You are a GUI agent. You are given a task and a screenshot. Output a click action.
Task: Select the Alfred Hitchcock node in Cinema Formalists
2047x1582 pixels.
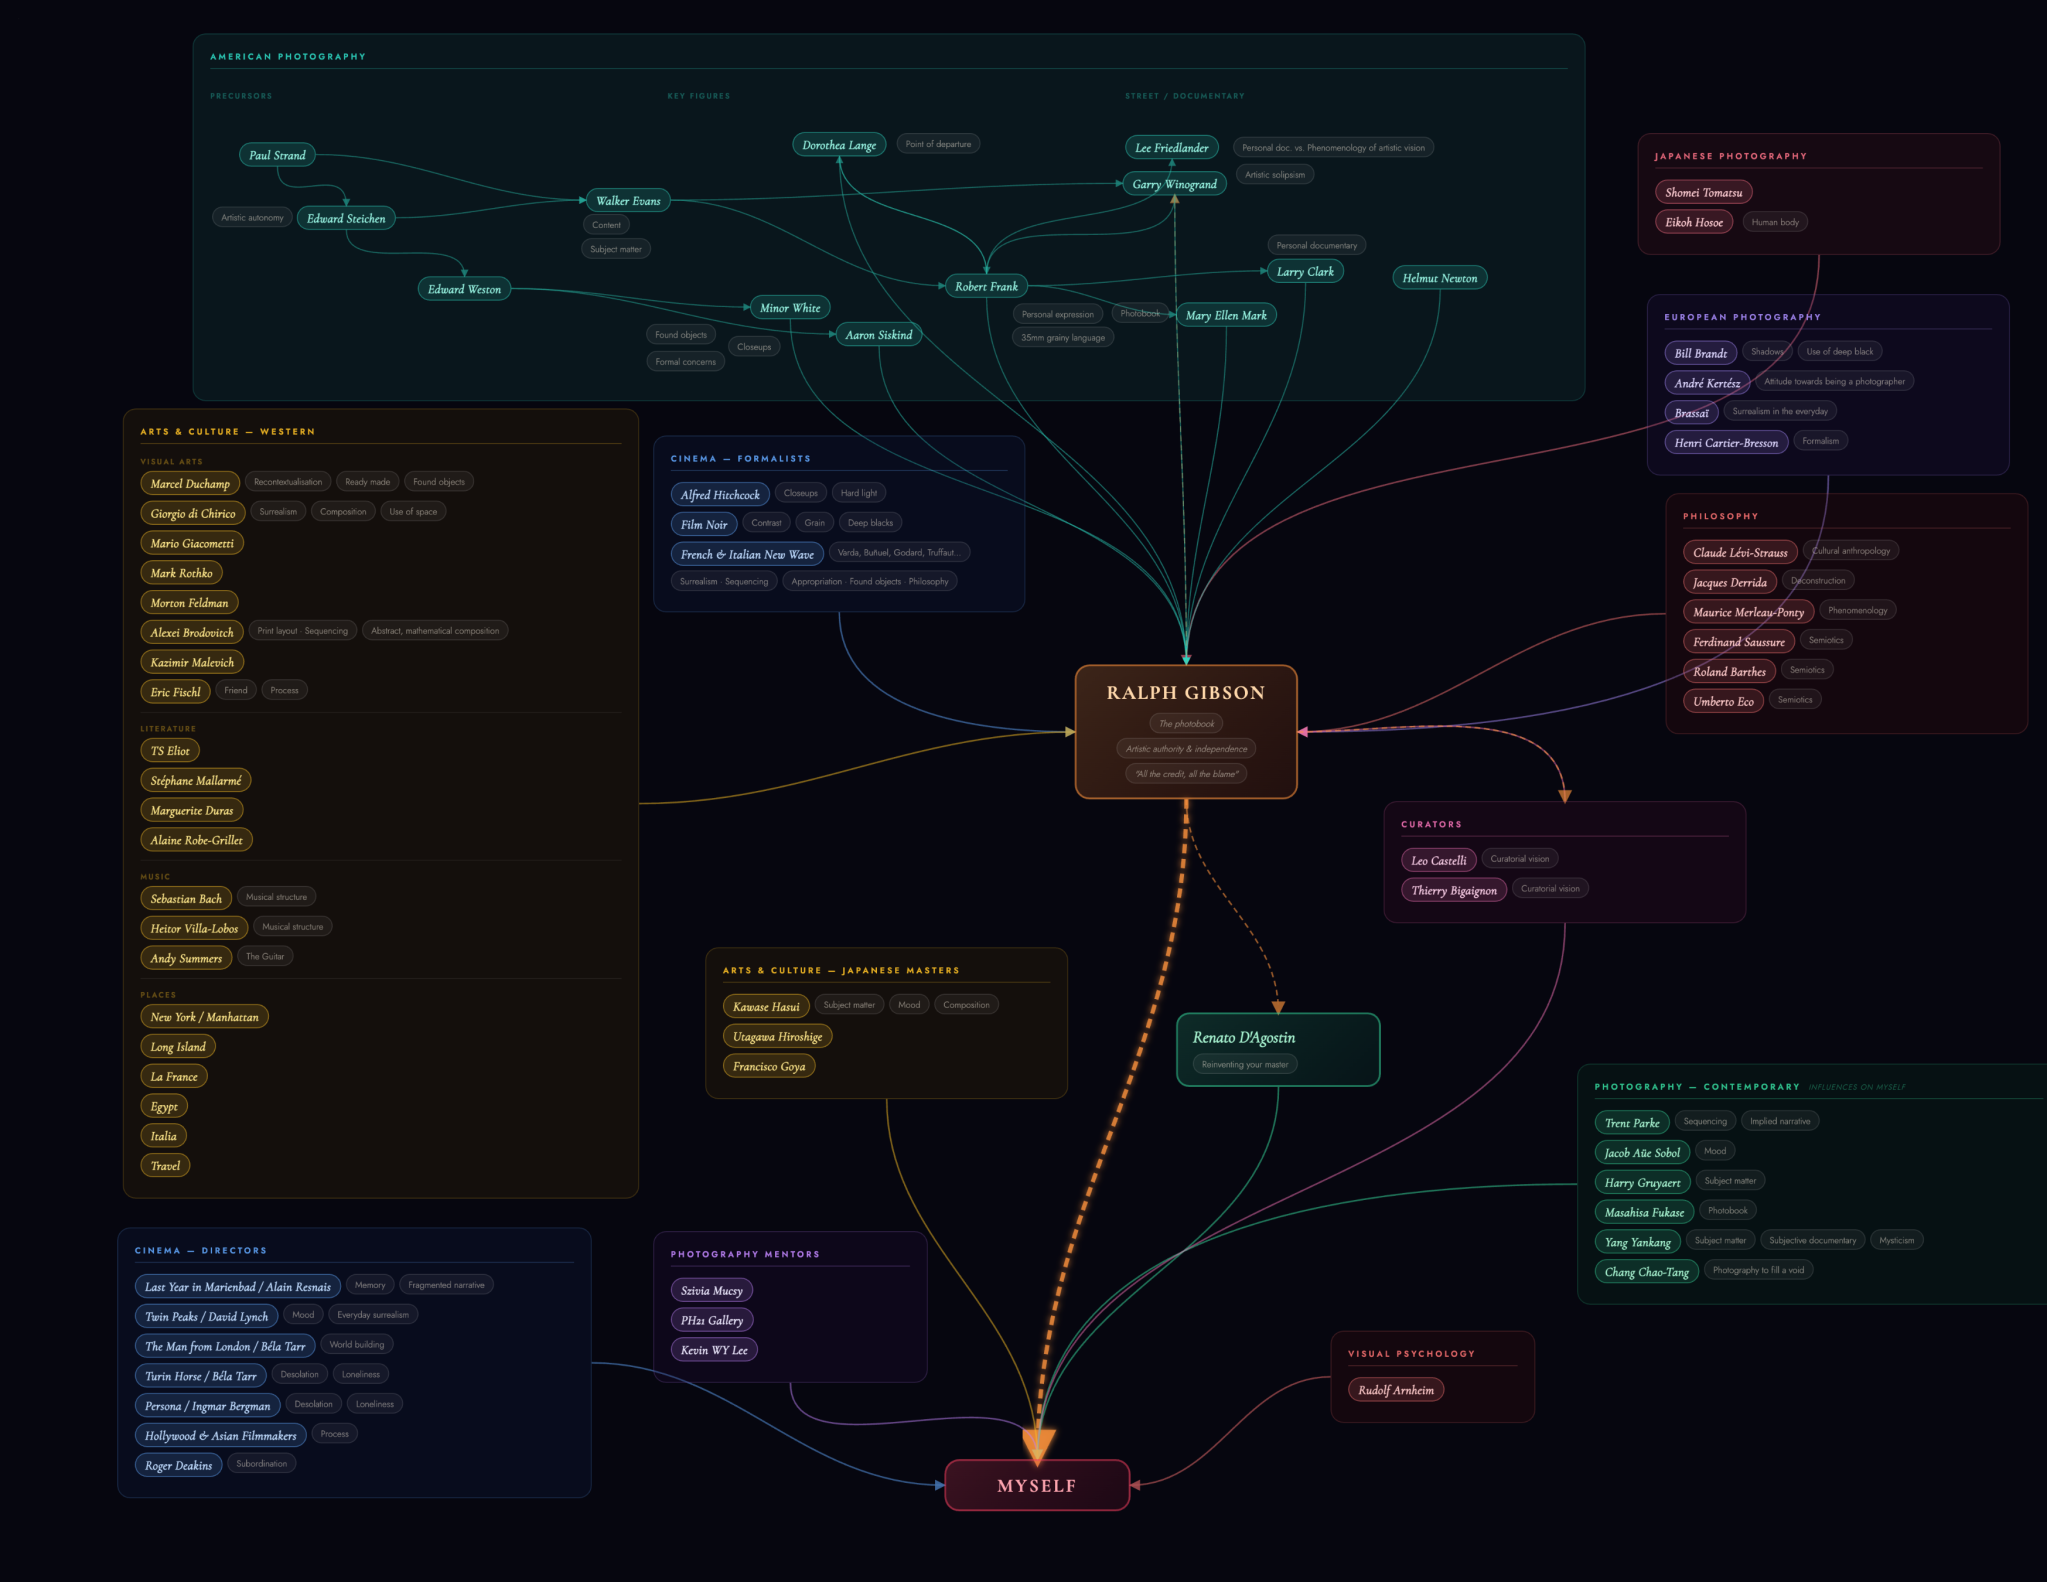(x=718, y=493)
